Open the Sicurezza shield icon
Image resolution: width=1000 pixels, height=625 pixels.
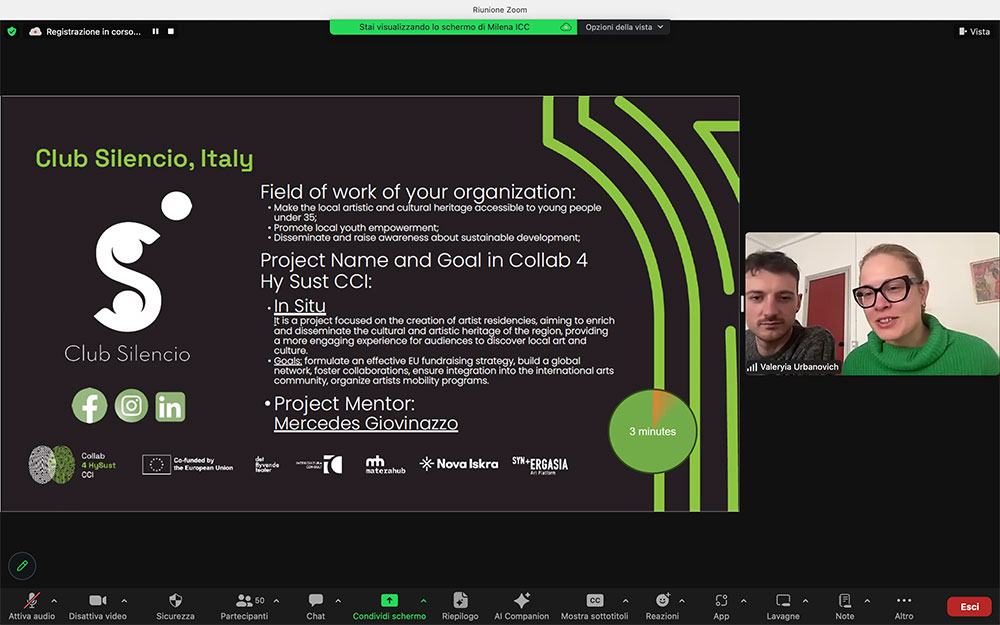[x=176, y=601]
